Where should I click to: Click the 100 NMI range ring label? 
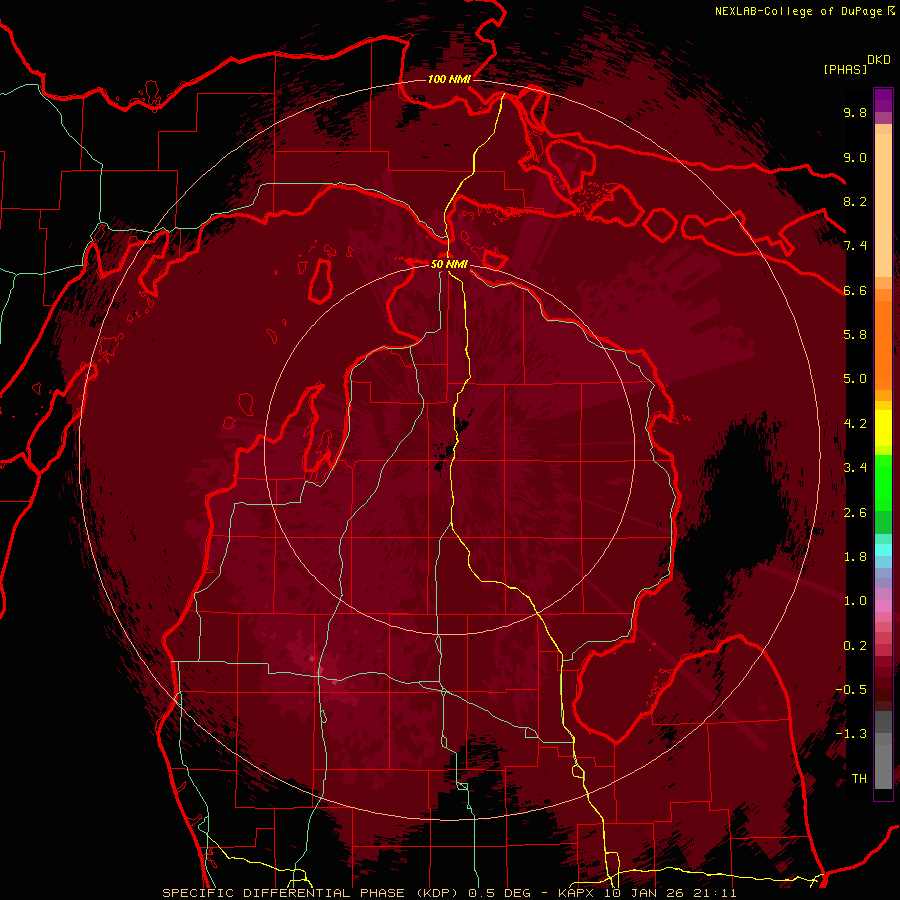449,79
